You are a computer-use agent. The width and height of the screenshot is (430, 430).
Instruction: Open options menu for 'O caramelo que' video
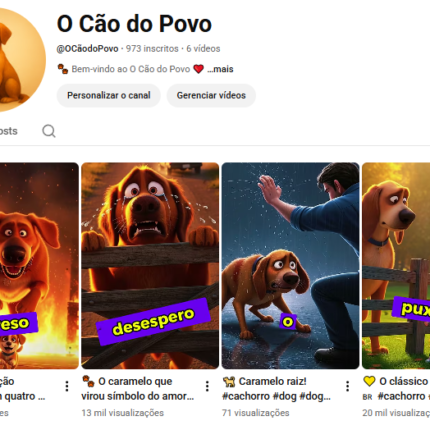pos(207,386)
